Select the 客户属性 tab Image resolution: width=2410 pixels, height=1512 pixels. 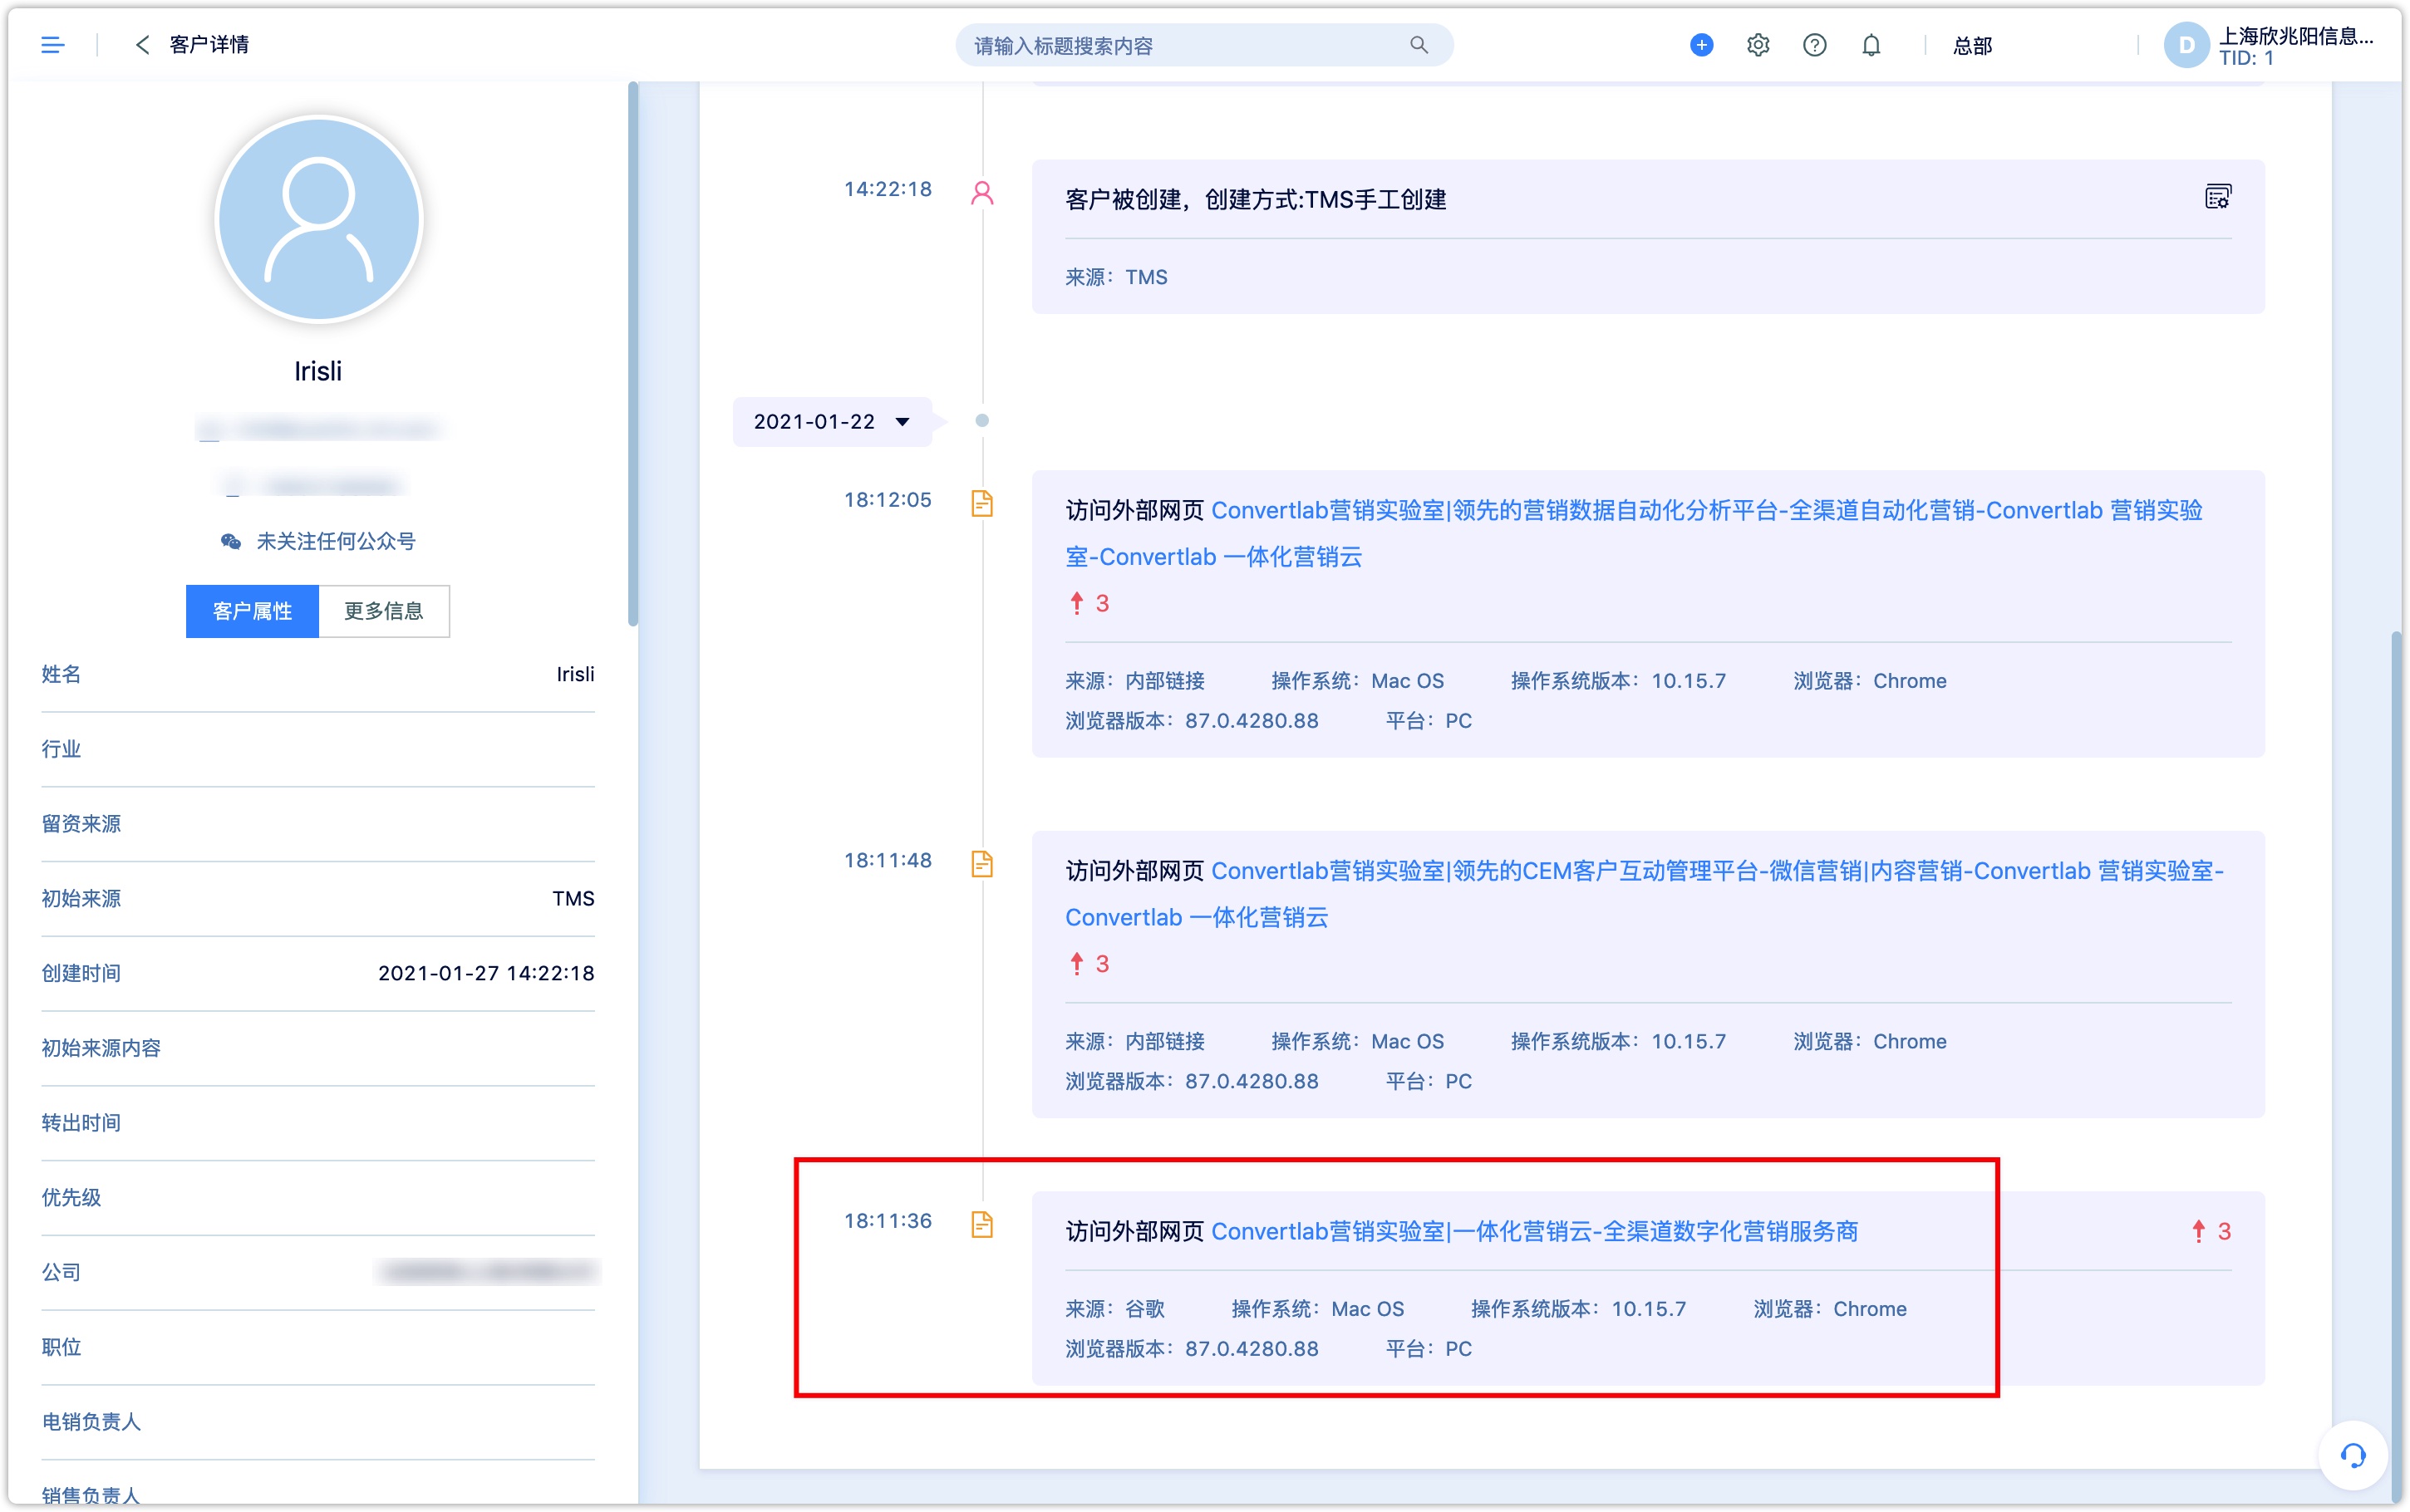(252, 611)
